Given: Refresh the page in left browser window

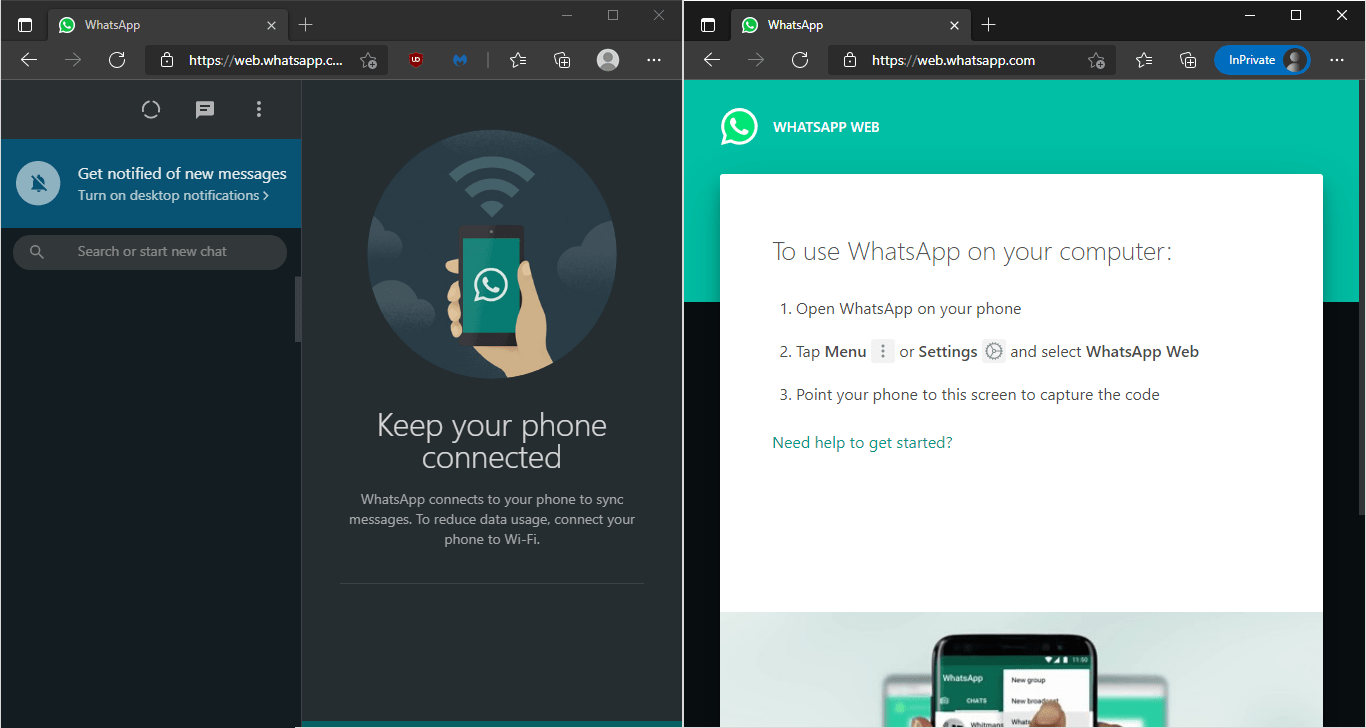Looking at the screenshot, I should click(117, 60).
